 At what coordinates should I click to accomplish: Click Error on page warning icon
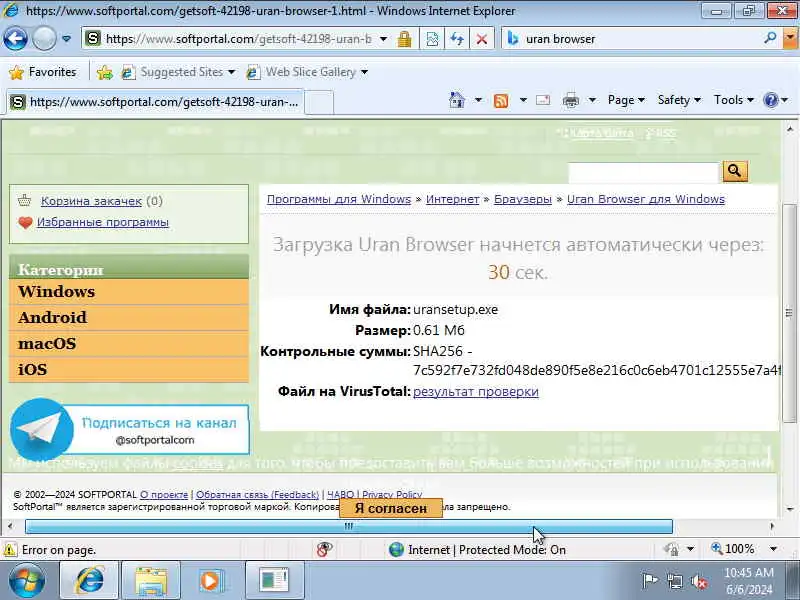10,550
